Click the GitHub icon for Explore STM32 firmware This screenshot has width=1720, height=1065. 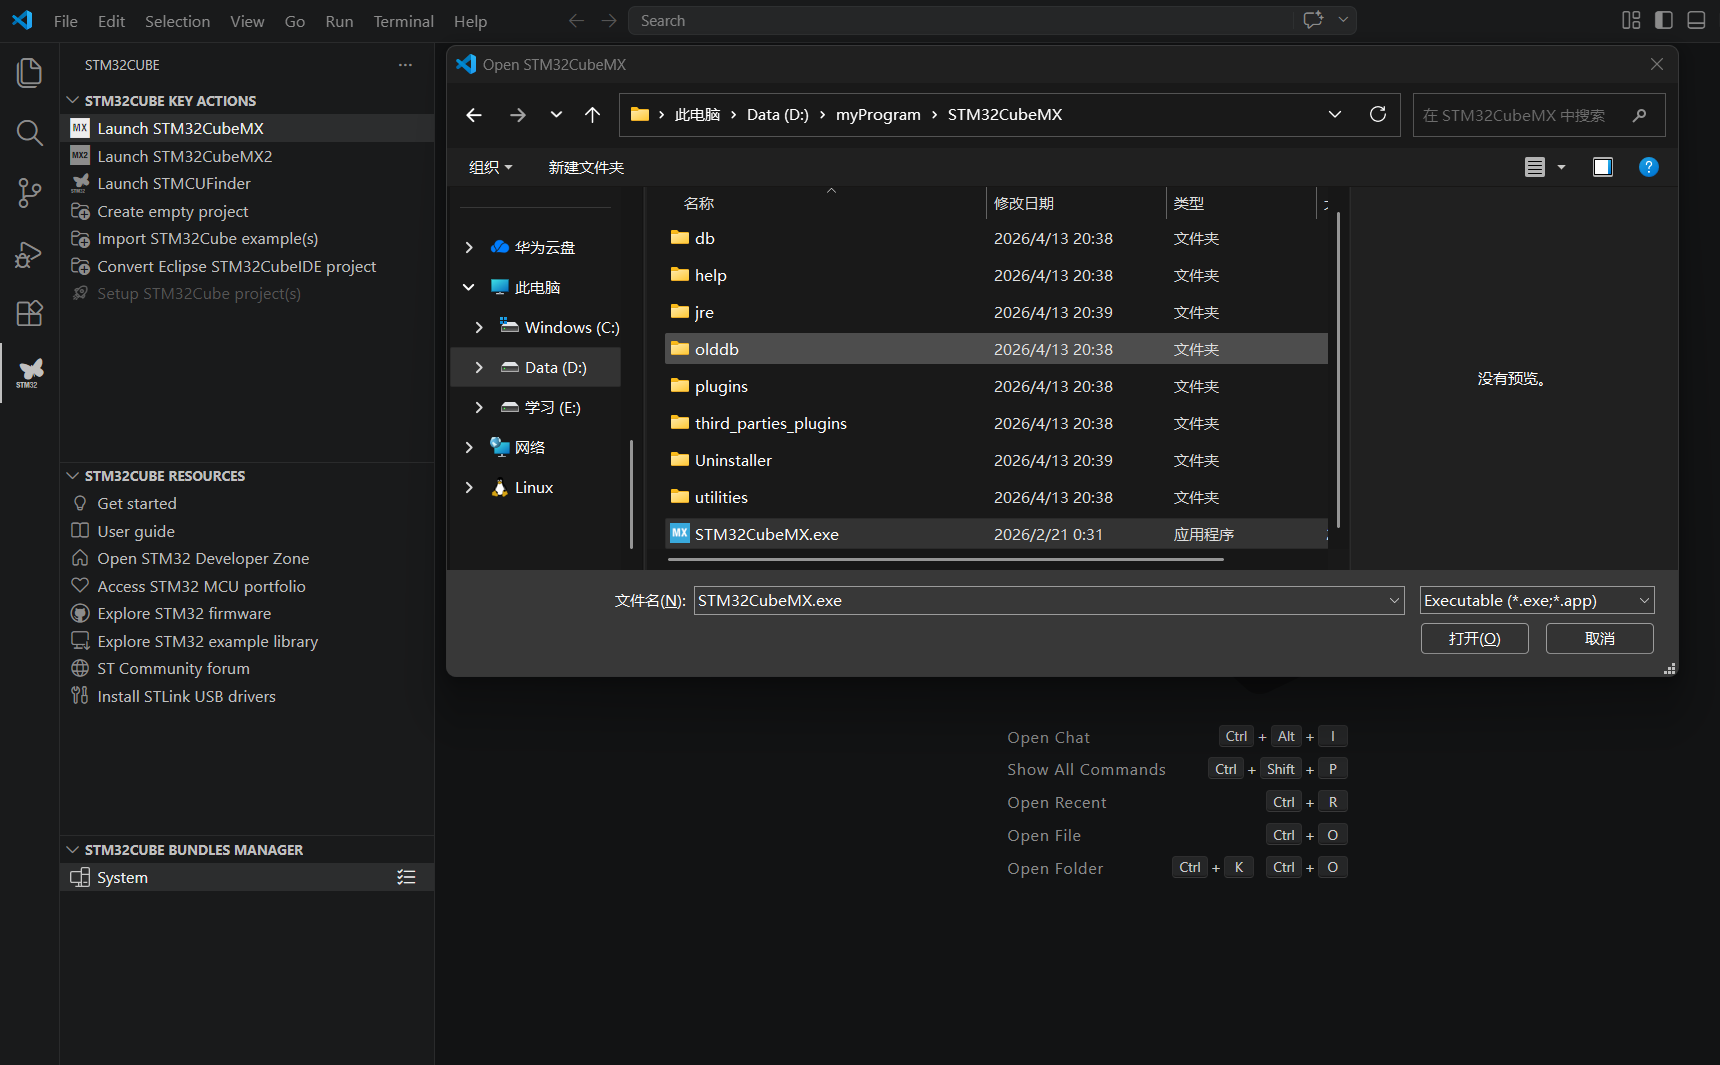80,613
